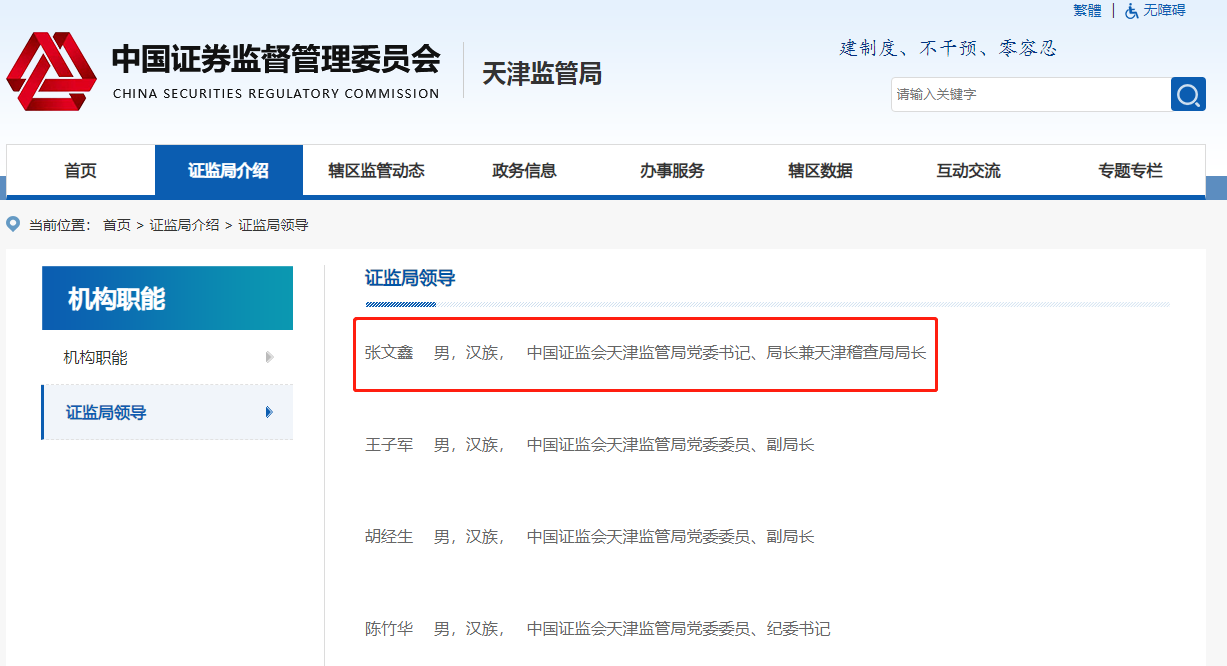Click the CHINA SECURITIES REGULATORY COMMISSION subtitle

click(x=276, y=94)
